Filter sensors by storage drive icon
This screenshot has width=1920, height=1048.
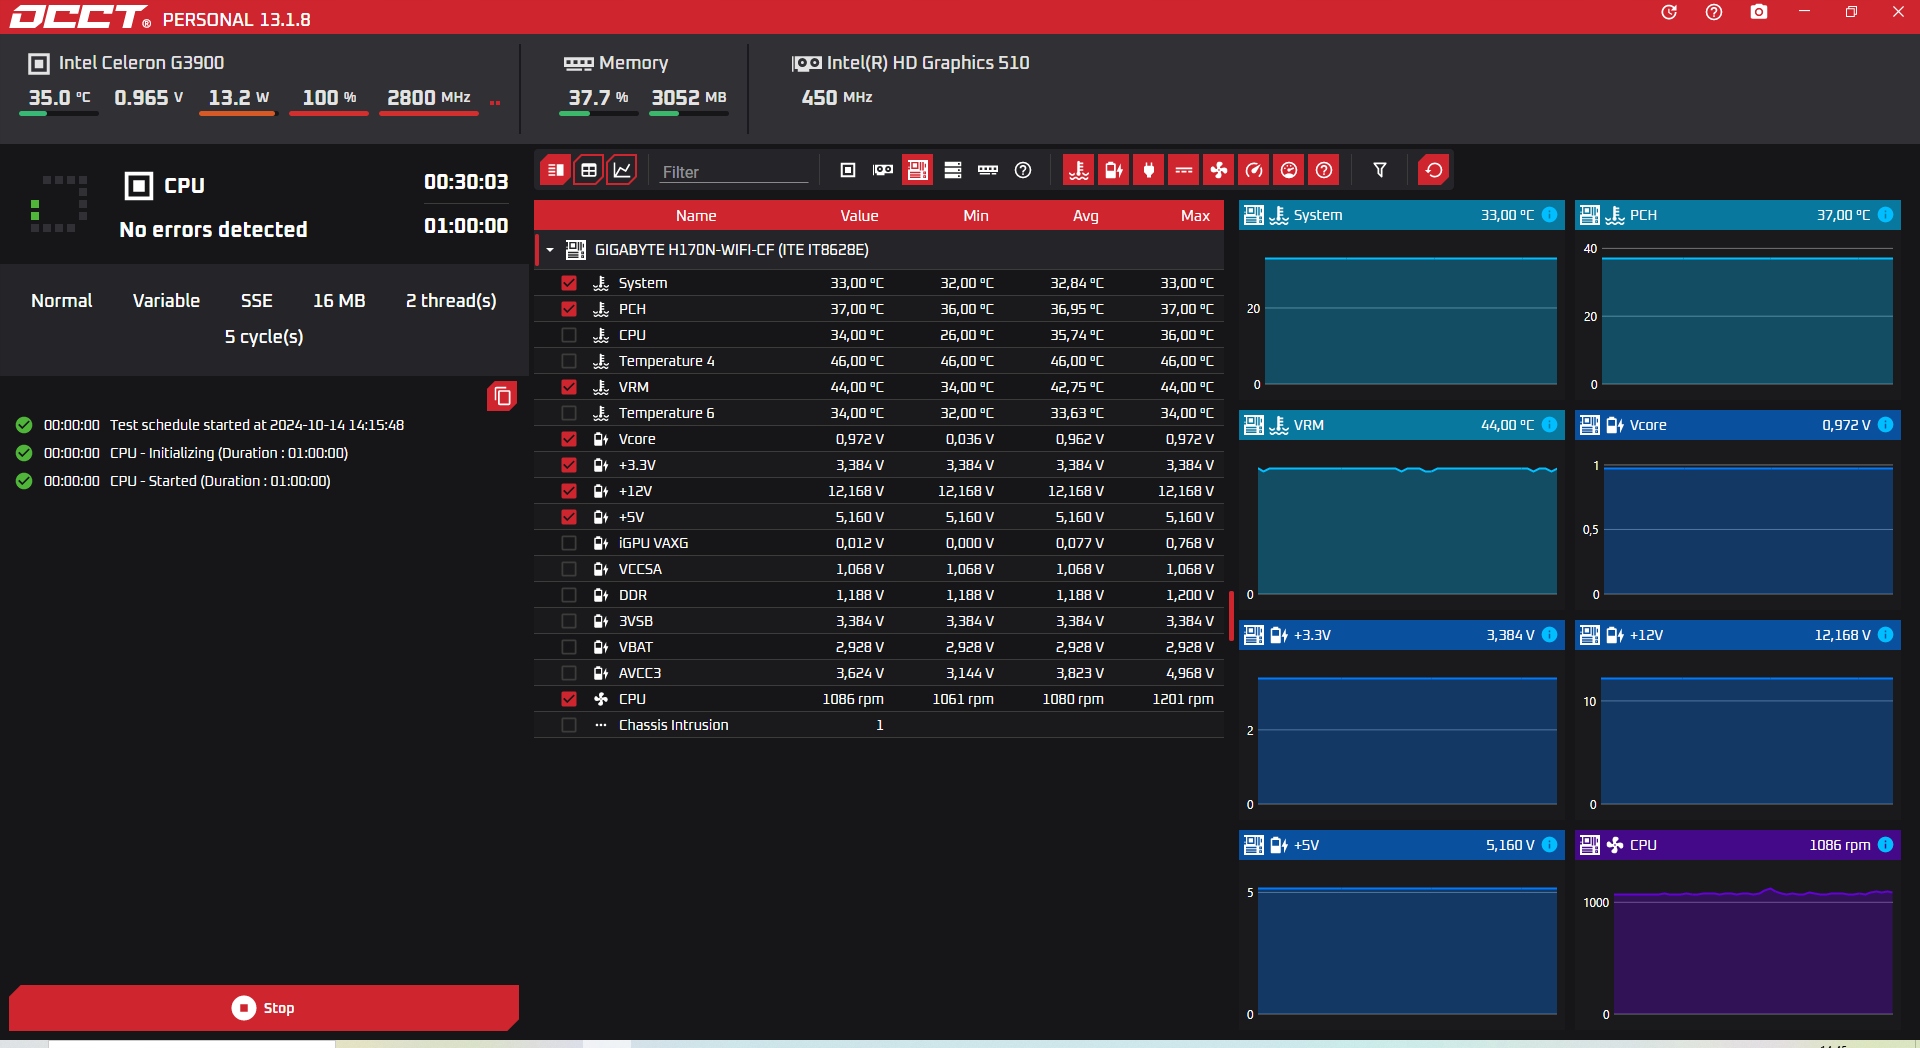953,170
